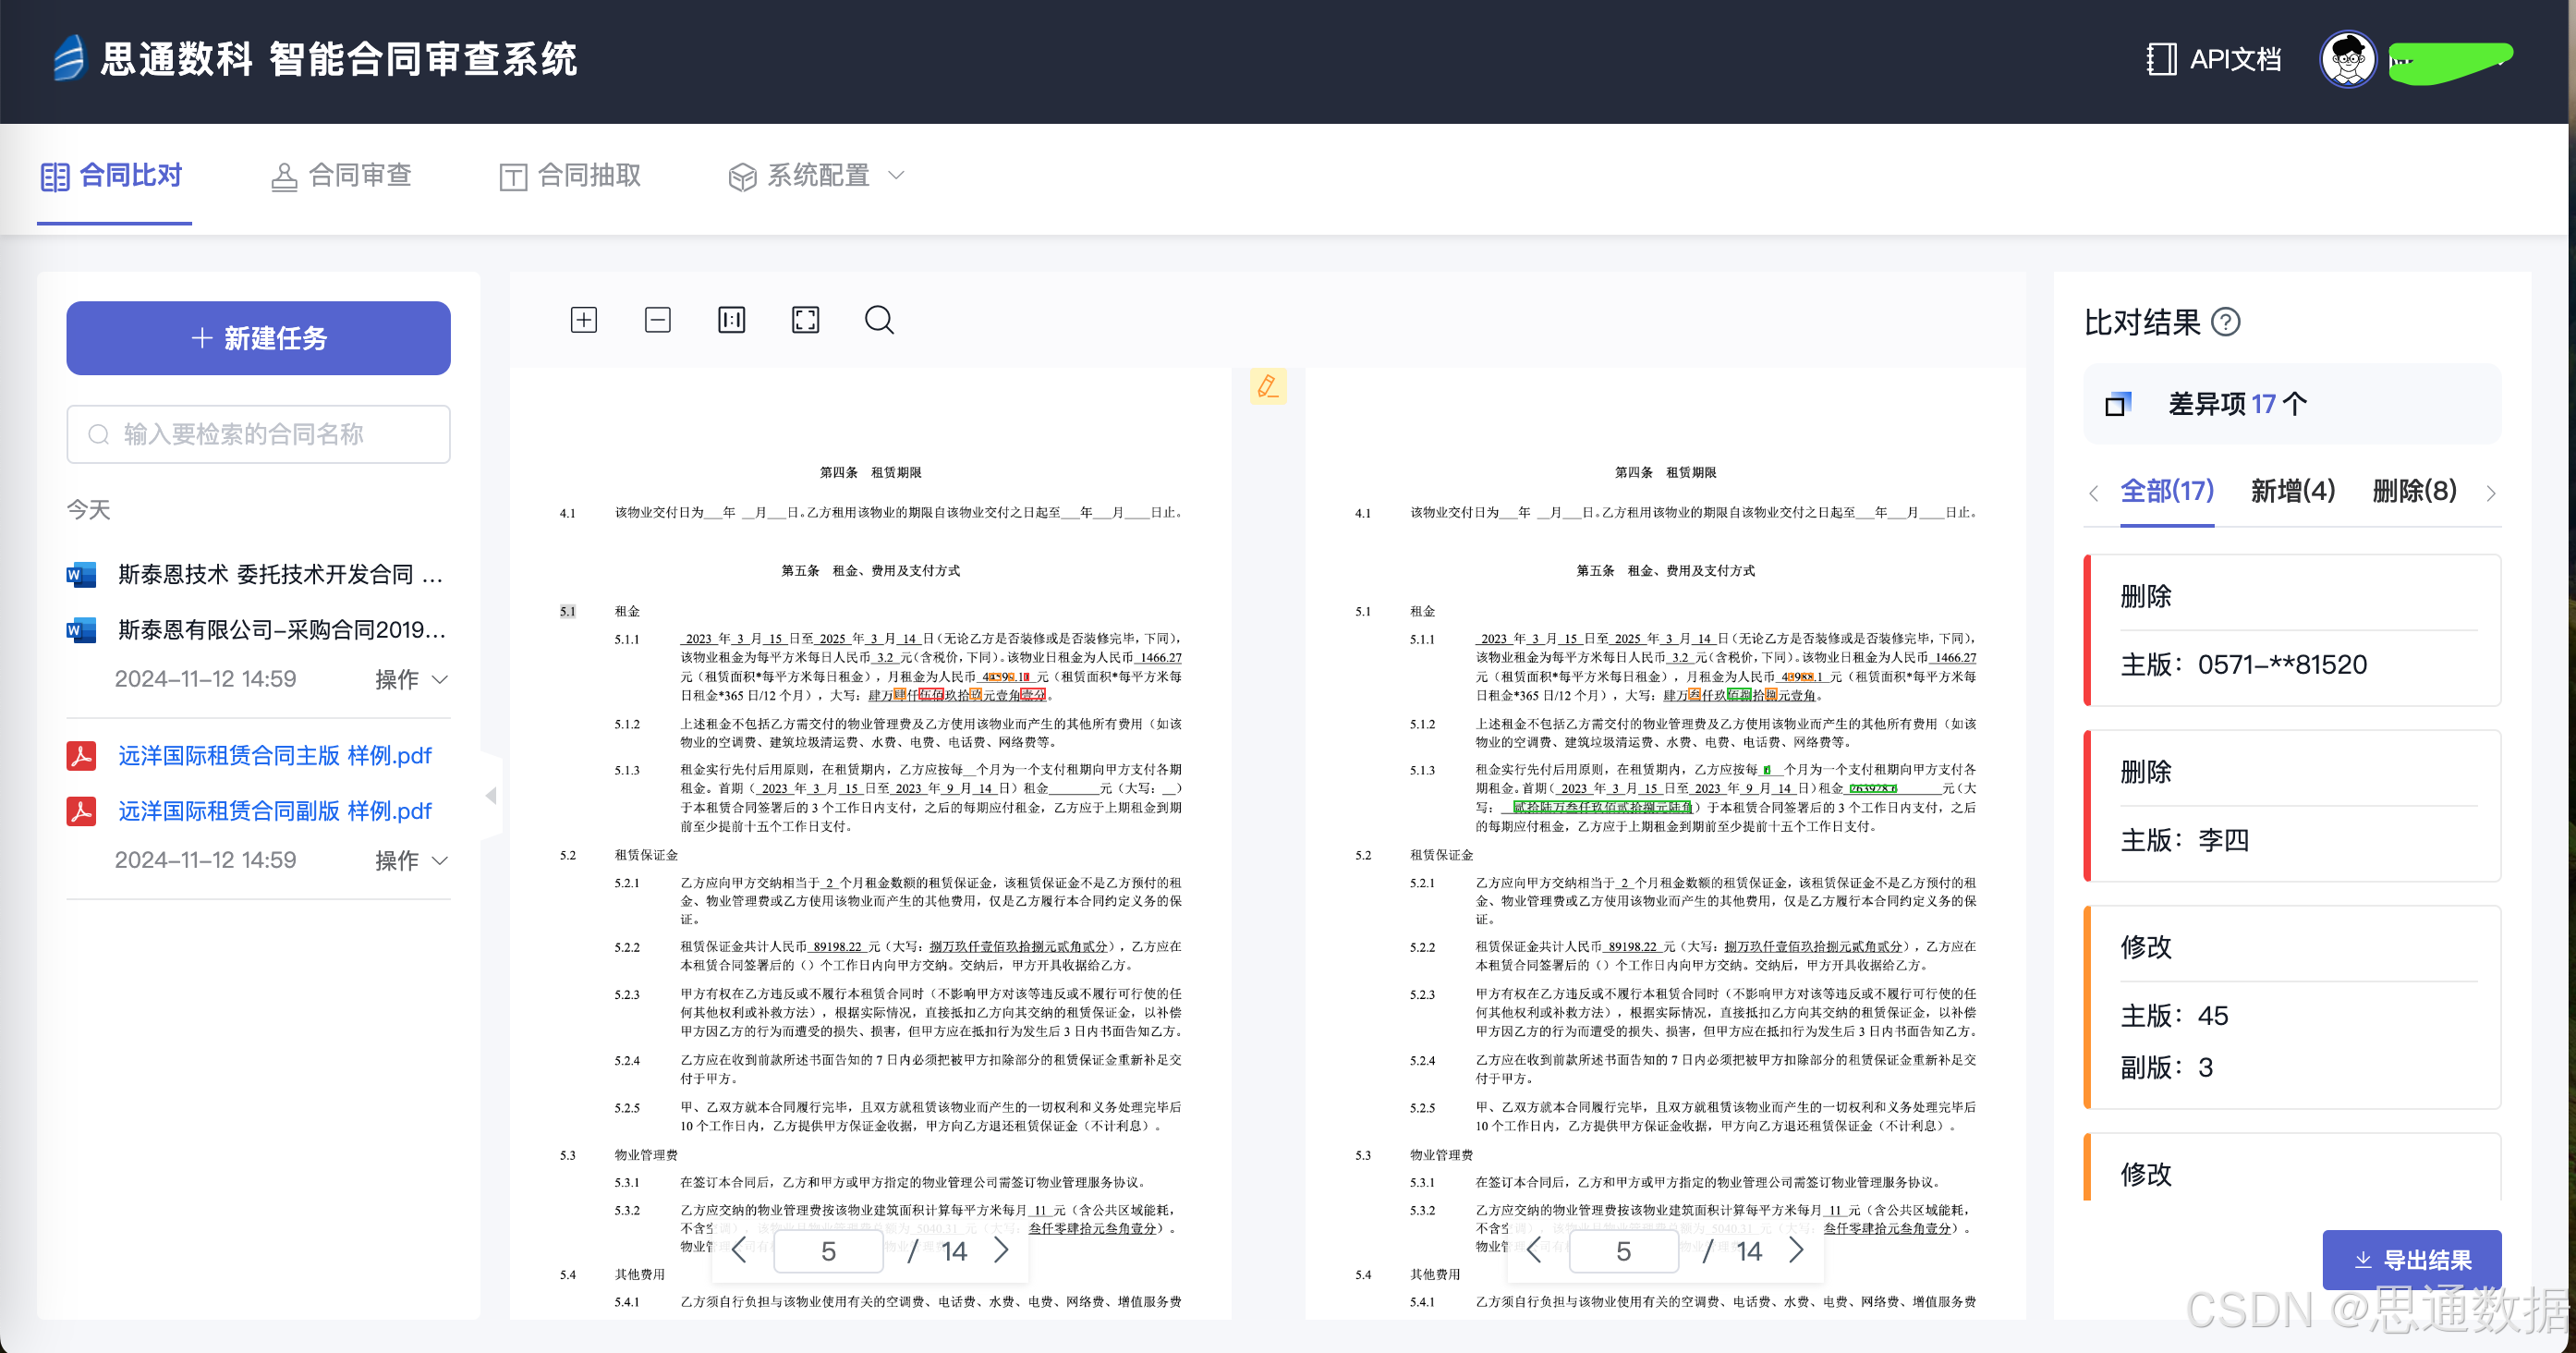Click the magnifier search icon in toolbar
The image size is (2576, 1353).
tap(879, 320)
